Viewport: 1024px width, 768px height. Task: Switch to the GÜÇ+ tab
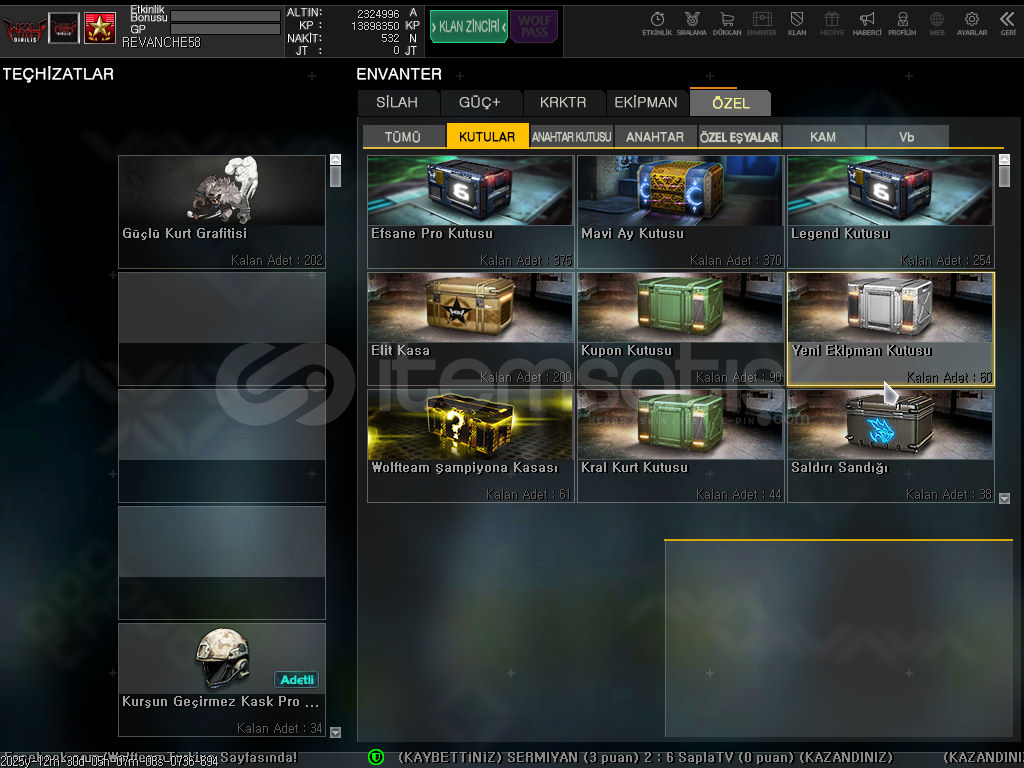pos(479,103)
